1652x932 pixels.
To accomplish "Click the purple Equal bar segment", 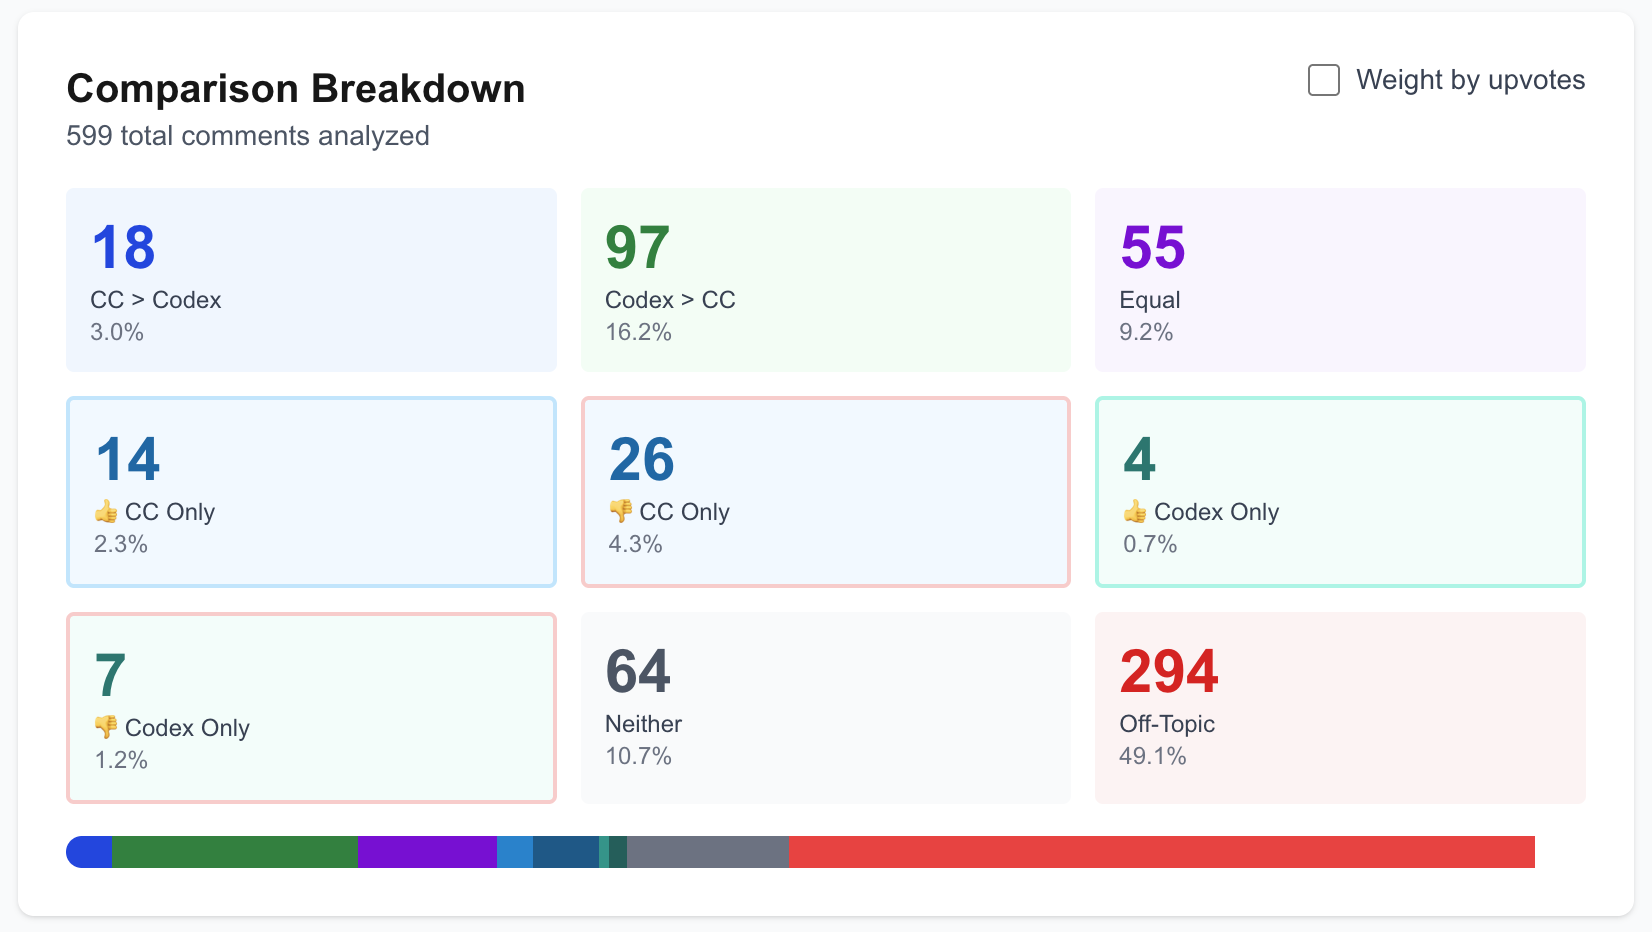I will [427, 852].
